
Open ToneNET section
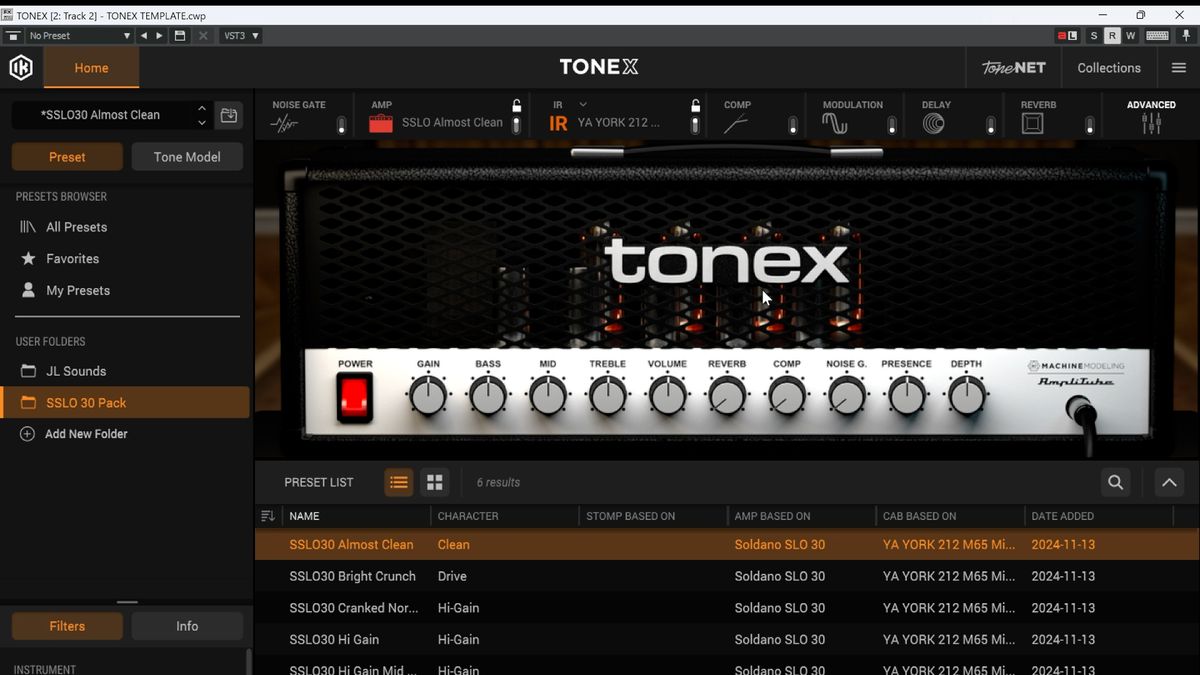pyautogui.click(x=1013, y=68)
